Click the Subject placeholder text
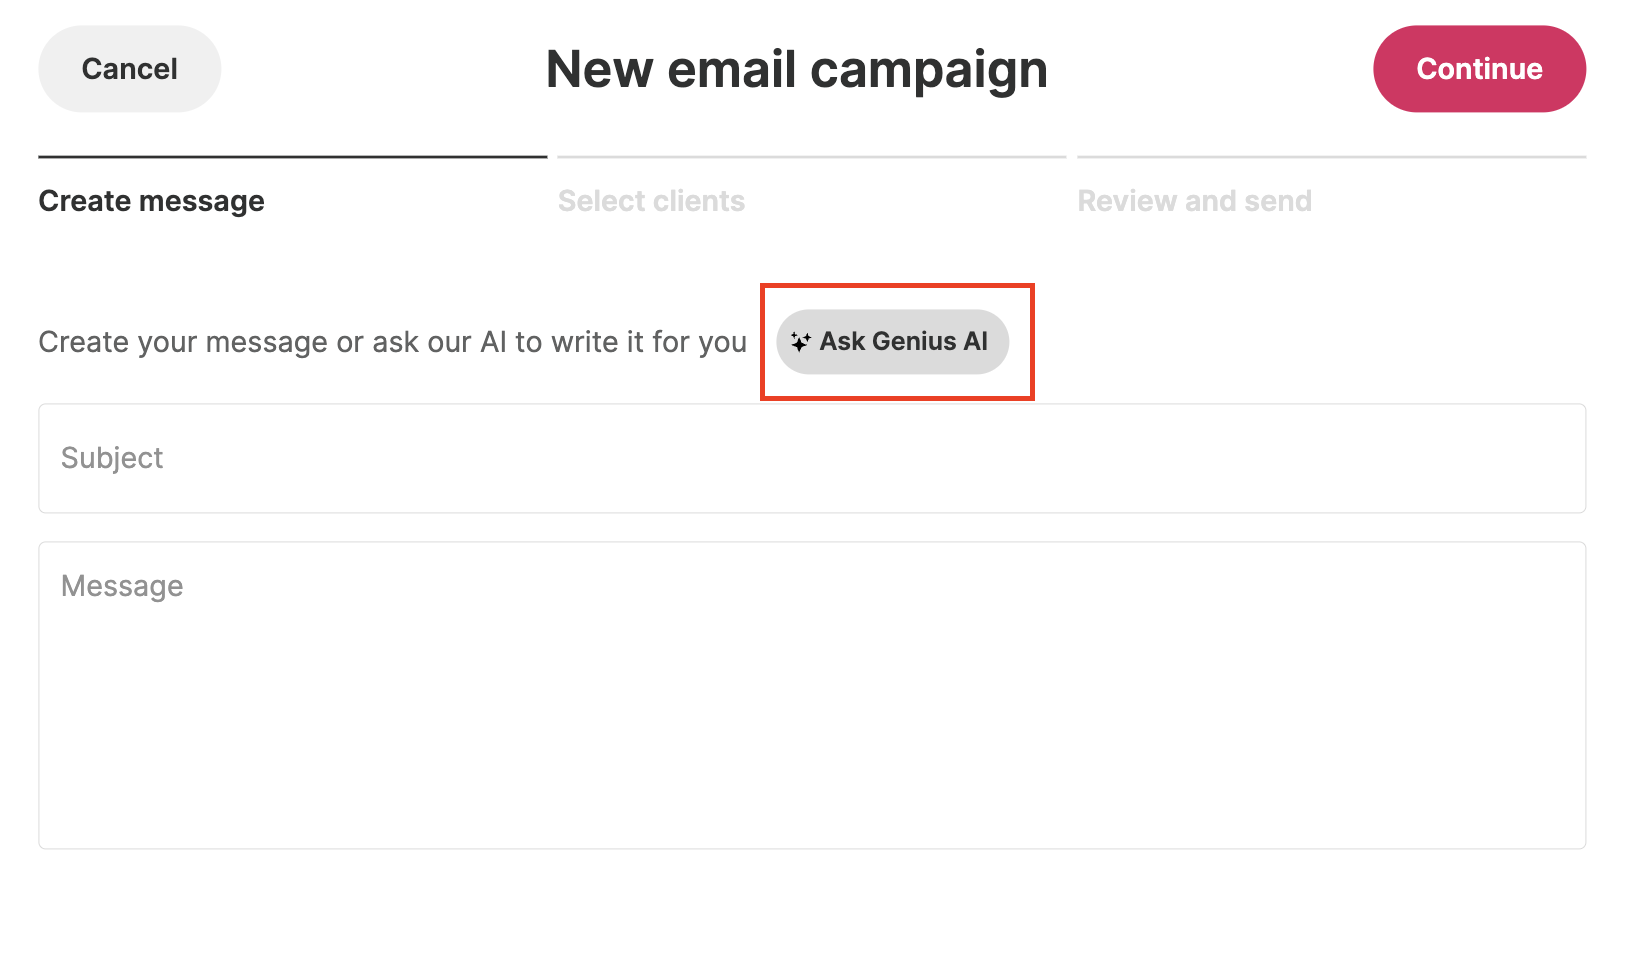 pyautogui.click(x=112, y=458)
